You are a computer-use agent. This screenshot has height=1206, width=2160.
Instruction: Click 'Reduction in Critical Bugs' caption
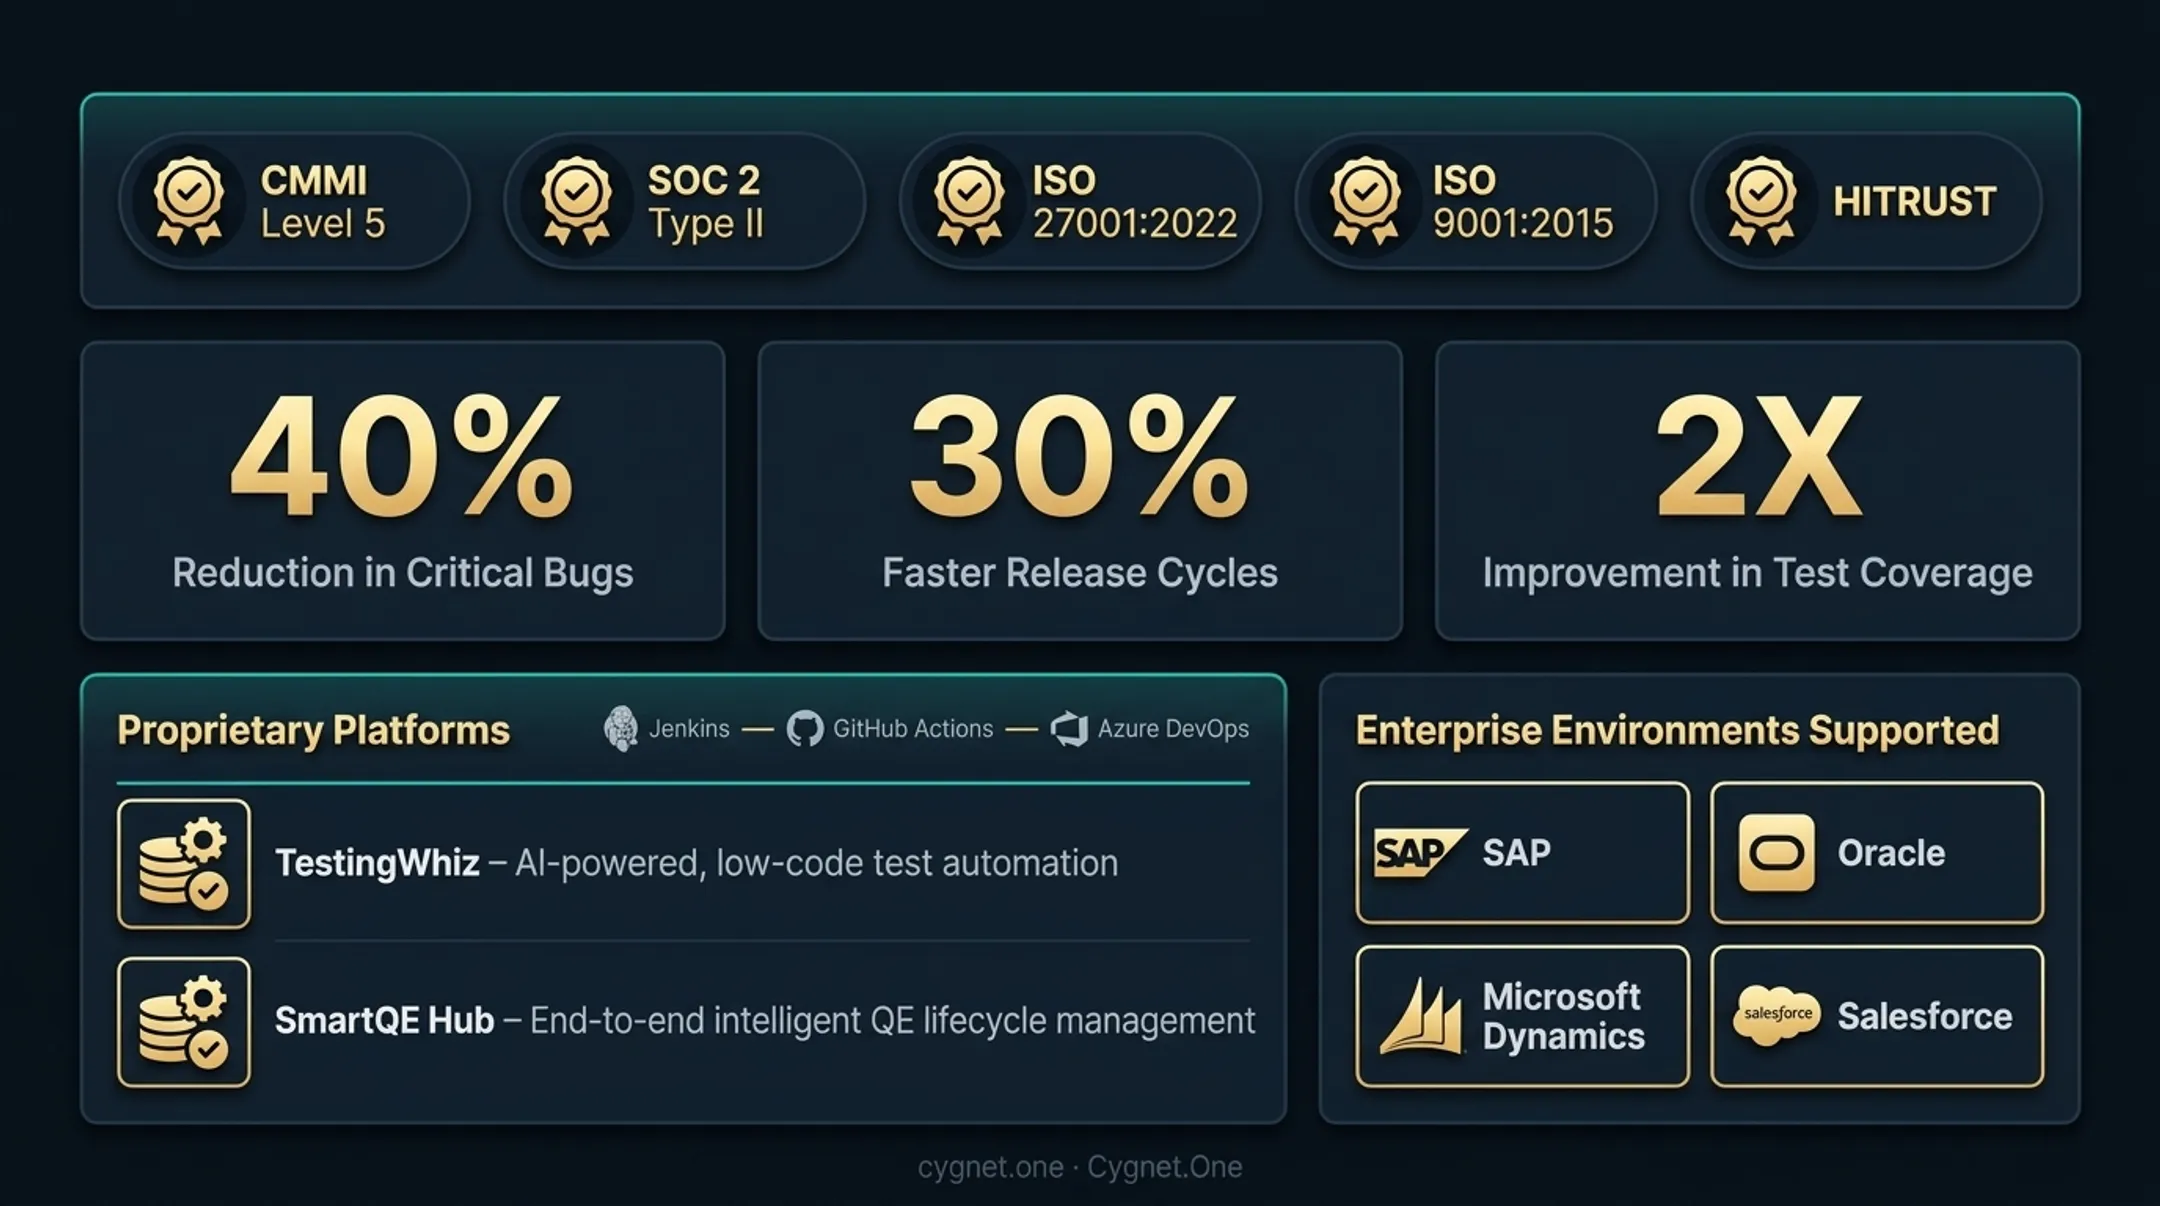402,573
